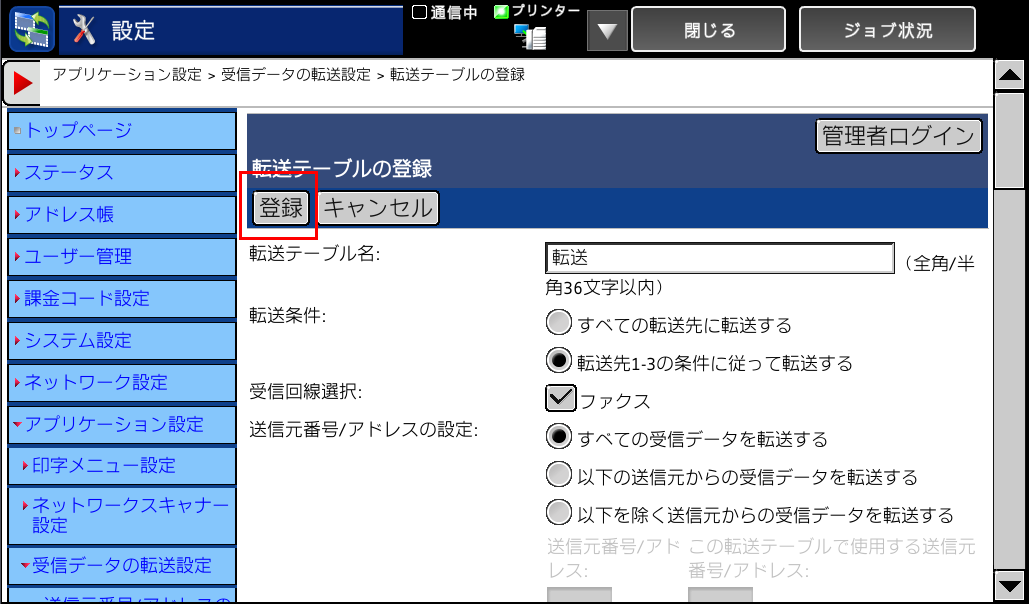
Task: Click the settings wrench and screwdriver icon
Action: click(86, 30)
